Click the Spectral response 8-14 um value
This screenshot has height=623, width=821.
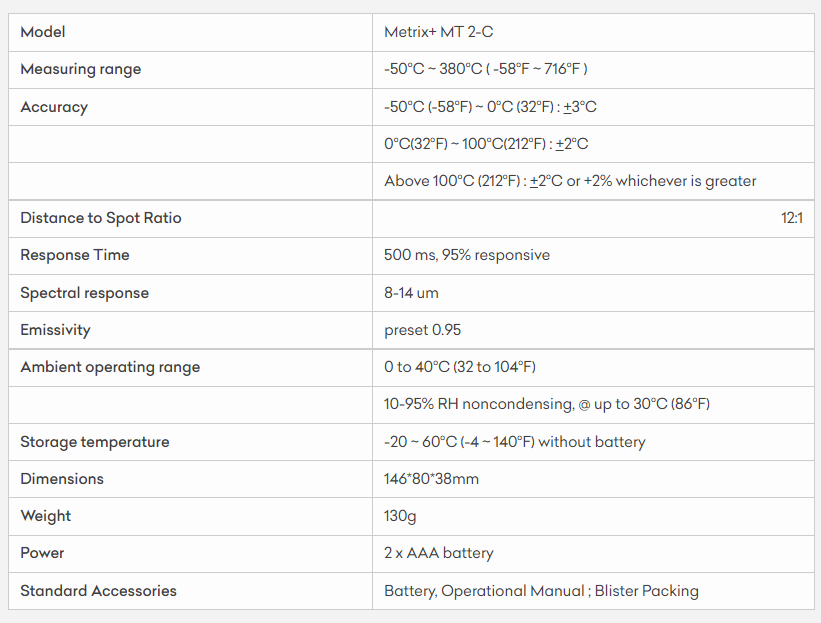point(411,293)
